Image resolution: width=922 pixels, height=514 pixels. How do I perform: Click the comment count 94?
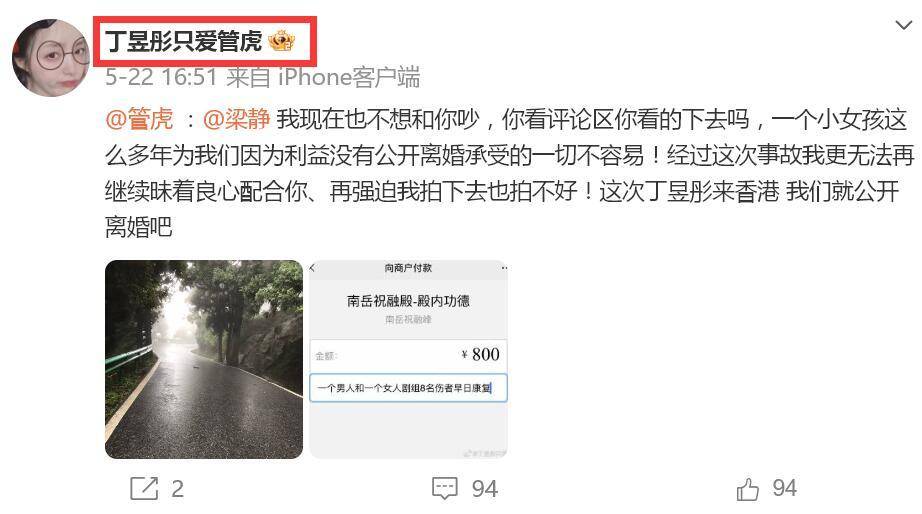485,489
